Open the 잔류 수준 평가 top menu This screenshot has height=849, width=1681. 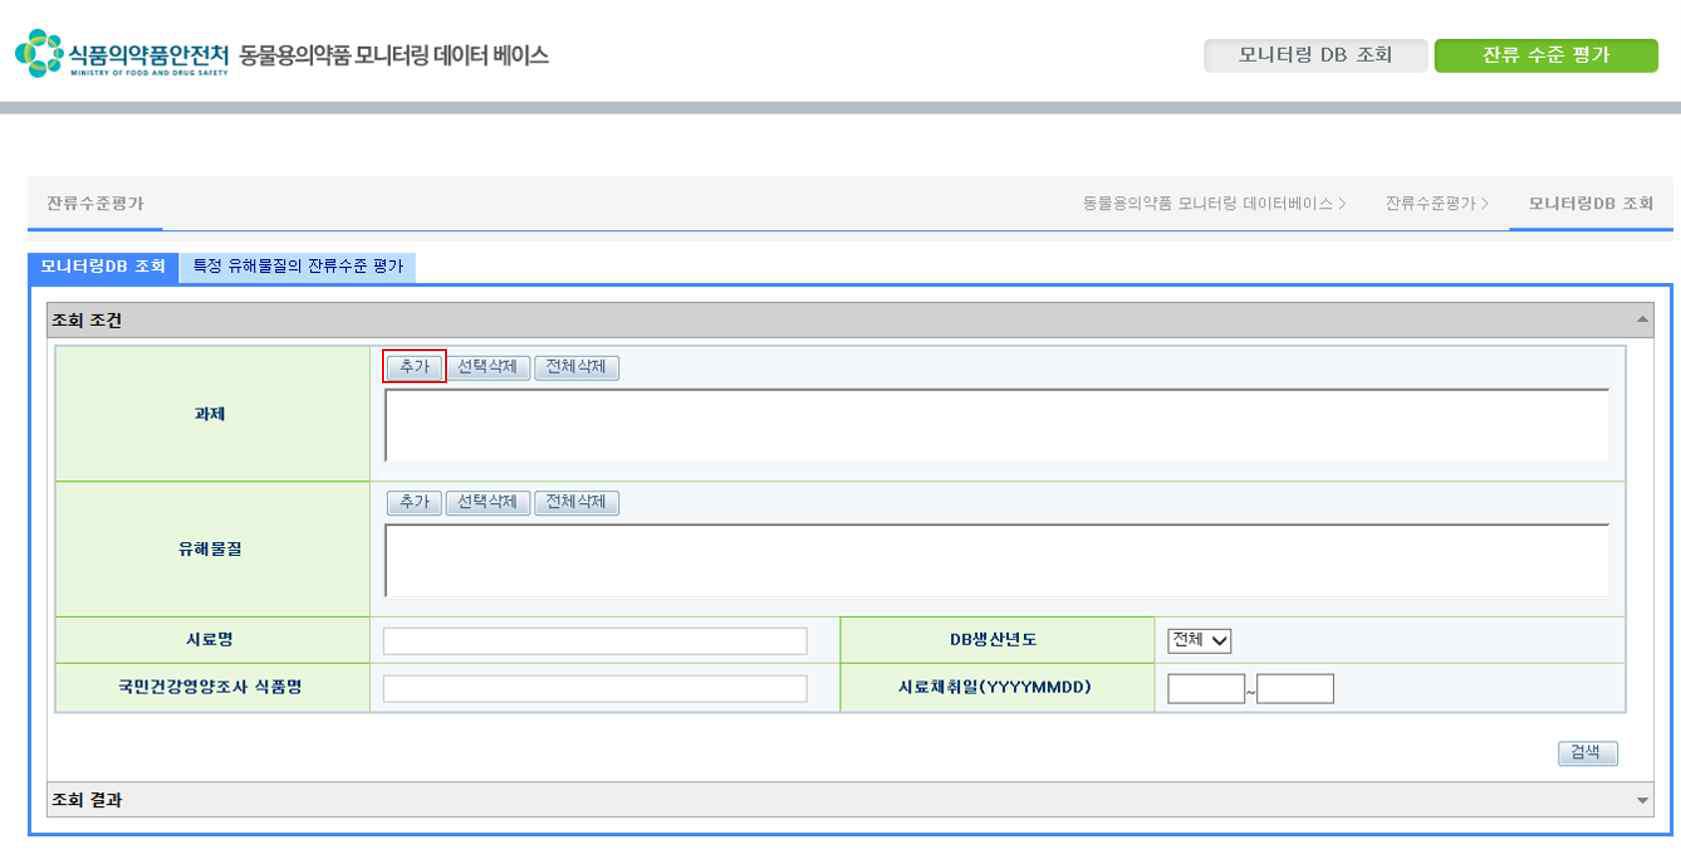[1546, 55]
